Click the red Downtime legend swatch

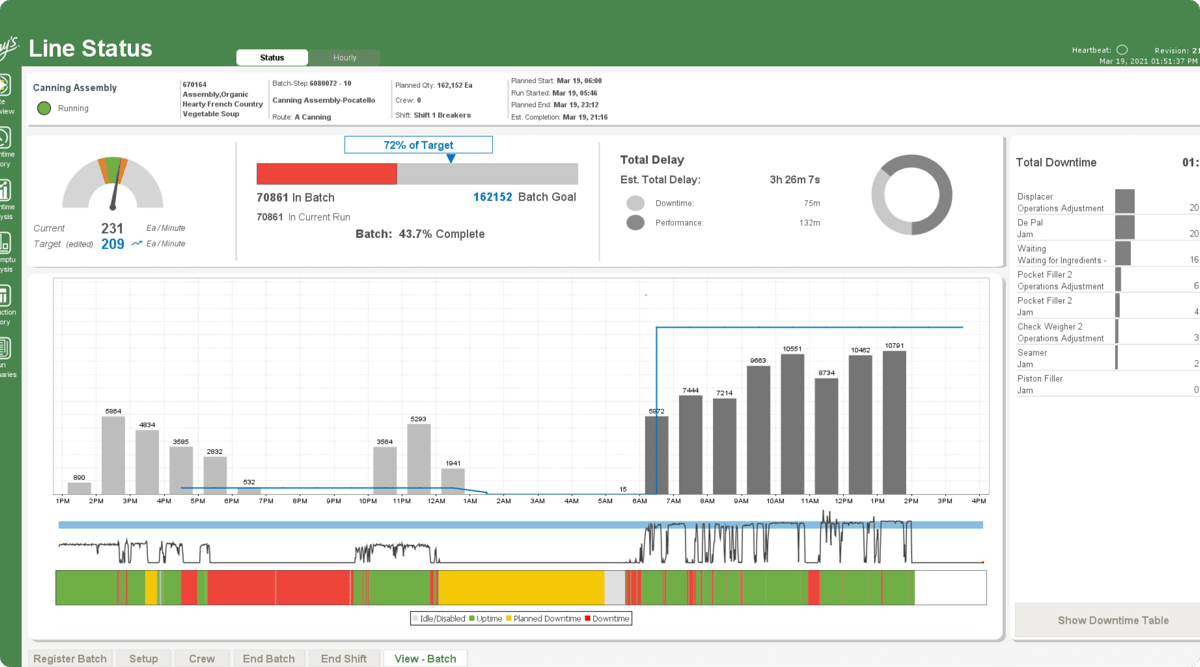click(588, 619)
